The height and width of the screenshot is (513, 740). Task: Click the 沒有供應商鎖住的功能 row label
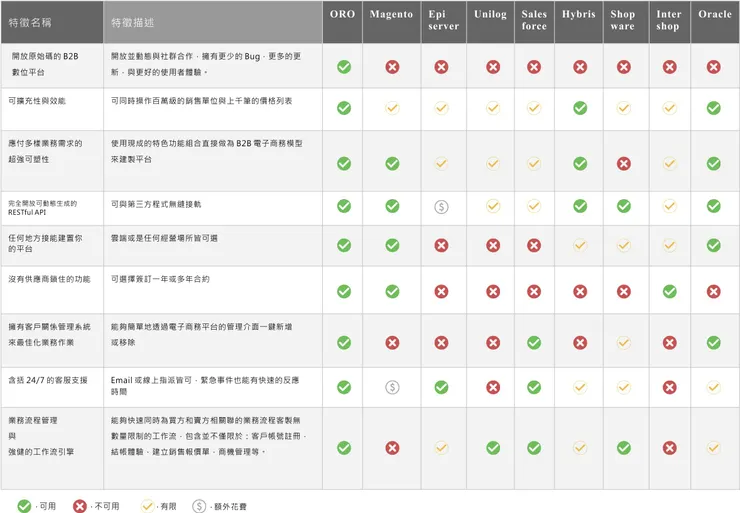coord(49,279)
